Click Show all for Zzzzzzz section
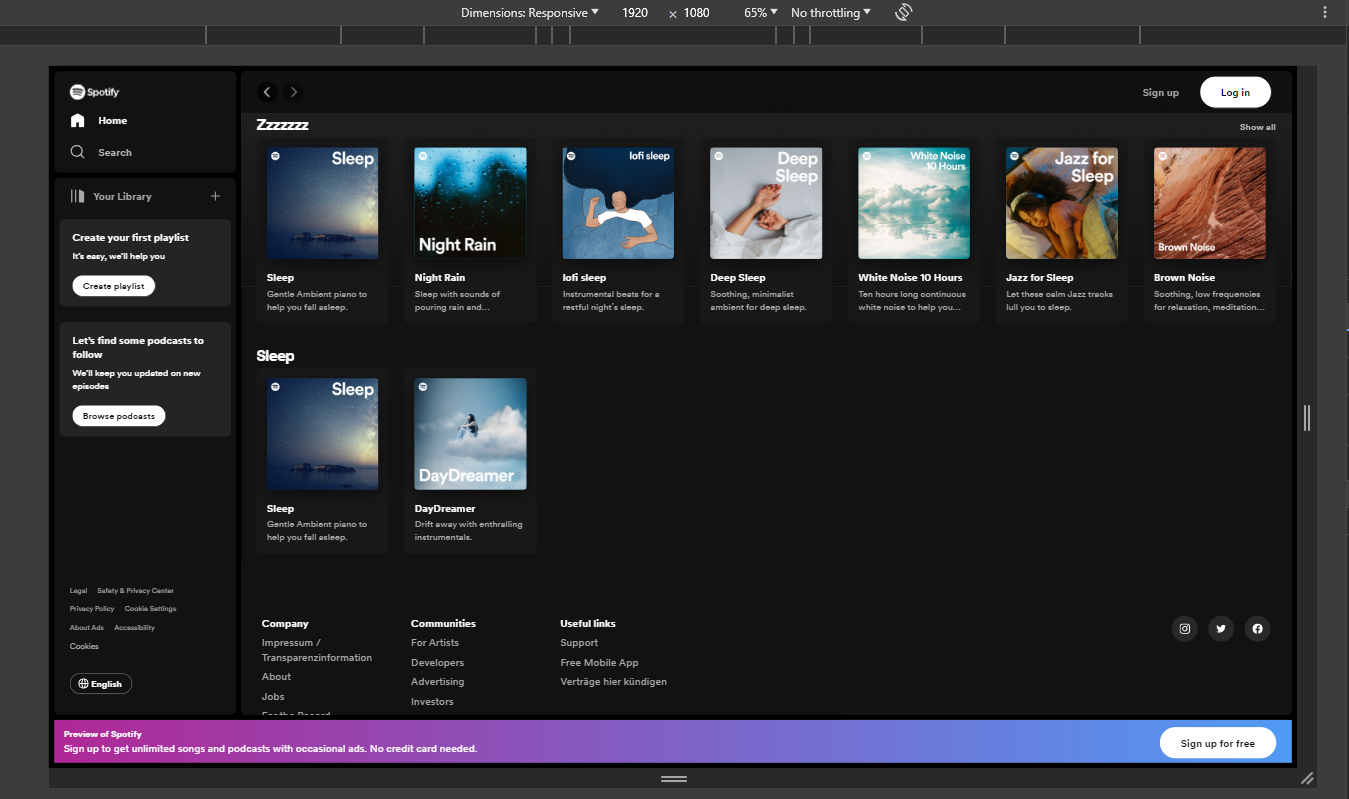This screenshot has width=1349, height=799. click(1258, 127)
